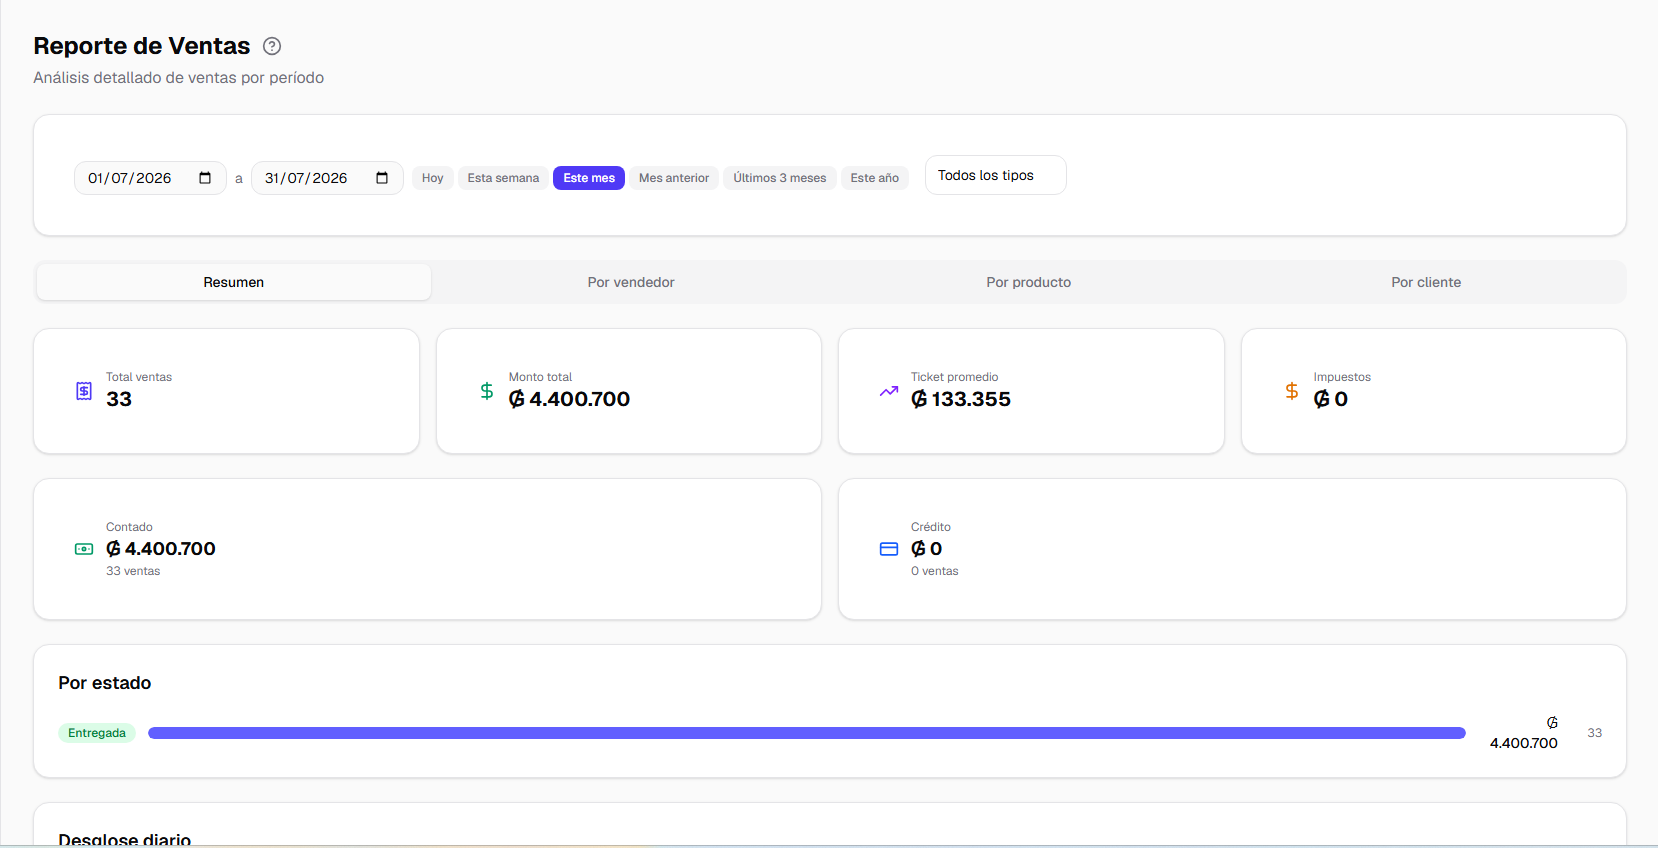
Task: Click the credit card icon in Crédito card
Action: [889, 549]
